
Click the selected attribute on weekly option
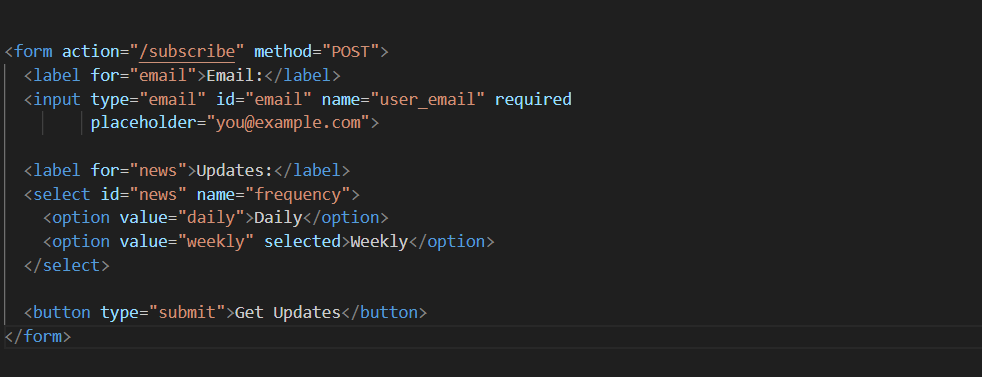tap(302, 242)
